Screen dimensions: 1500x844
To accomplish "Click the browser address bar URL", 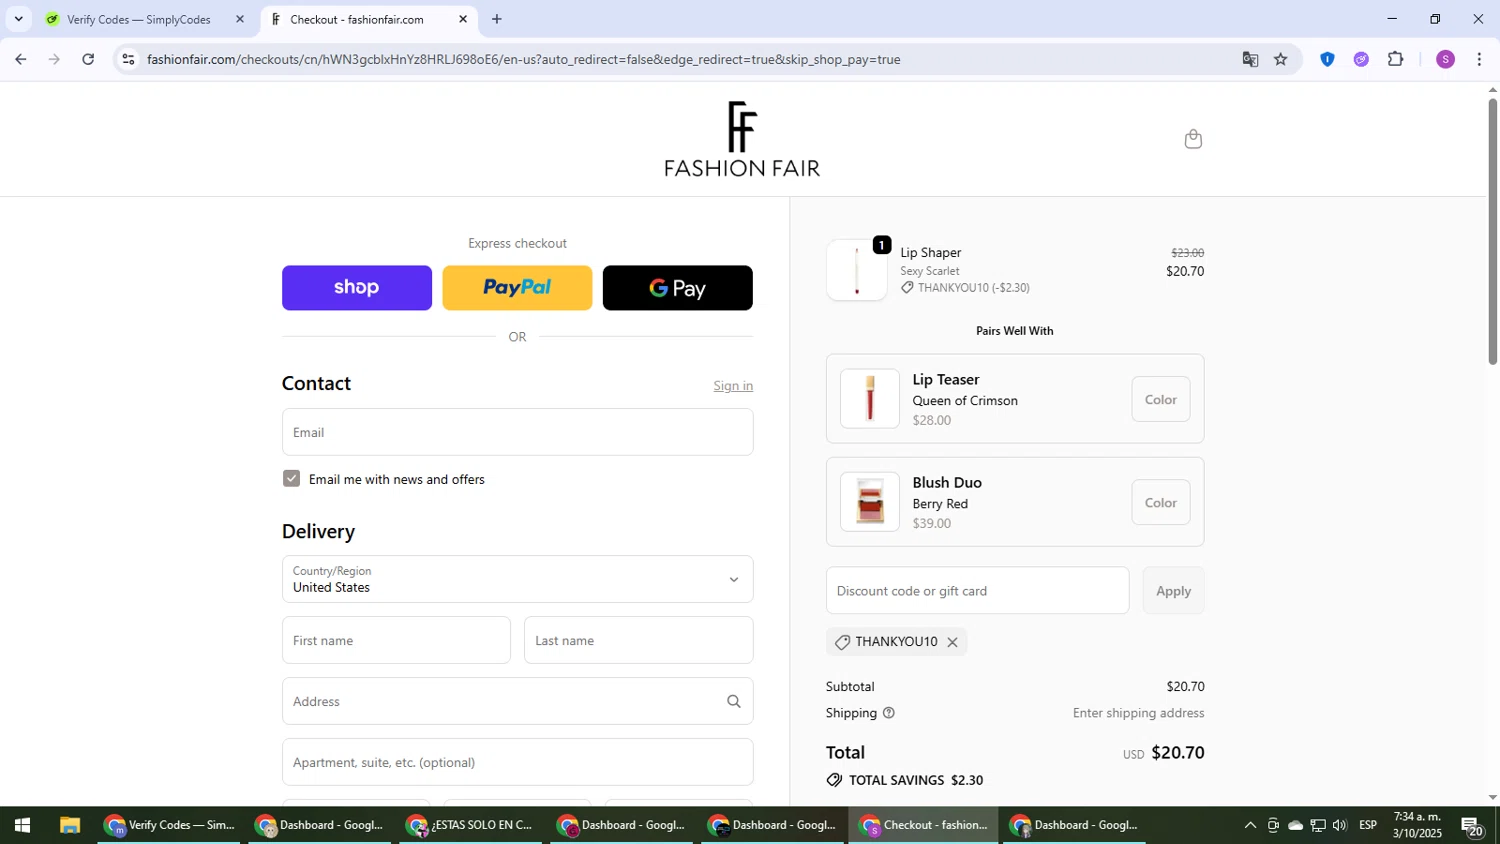I will [x=524, y=60].
